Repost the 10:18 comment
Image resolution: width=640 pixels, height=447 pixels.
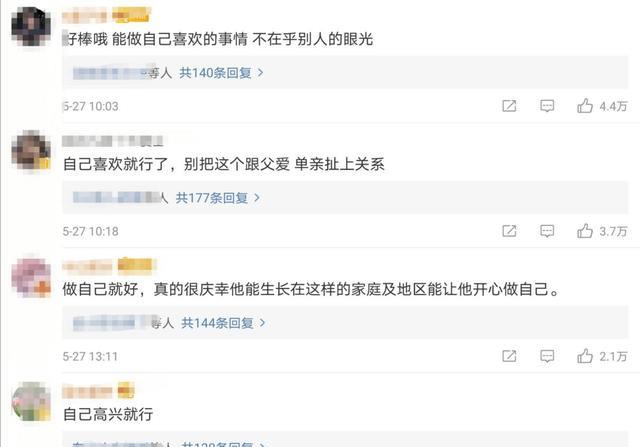pos(509,231)
